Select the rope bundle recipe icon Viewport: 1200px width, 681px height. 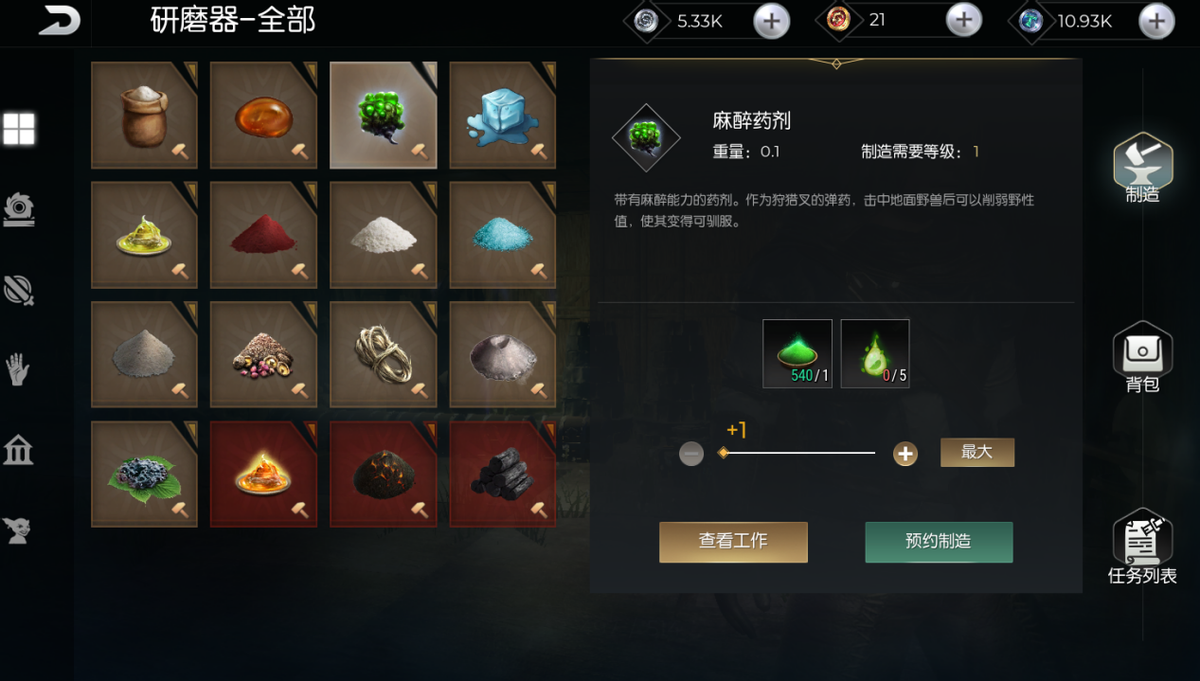click(383, 355)
